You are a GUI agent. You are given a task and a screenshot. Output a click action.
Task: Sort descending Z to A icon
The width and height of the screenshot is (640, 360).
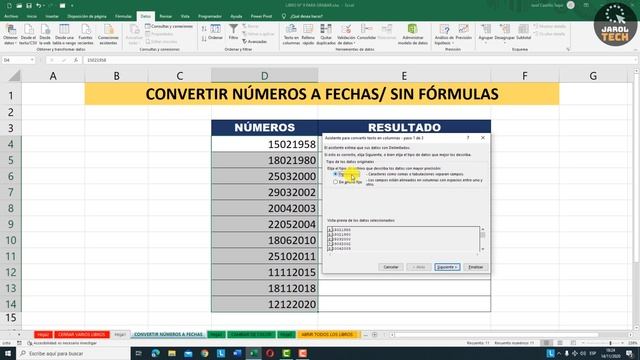(x=204, y=39)
